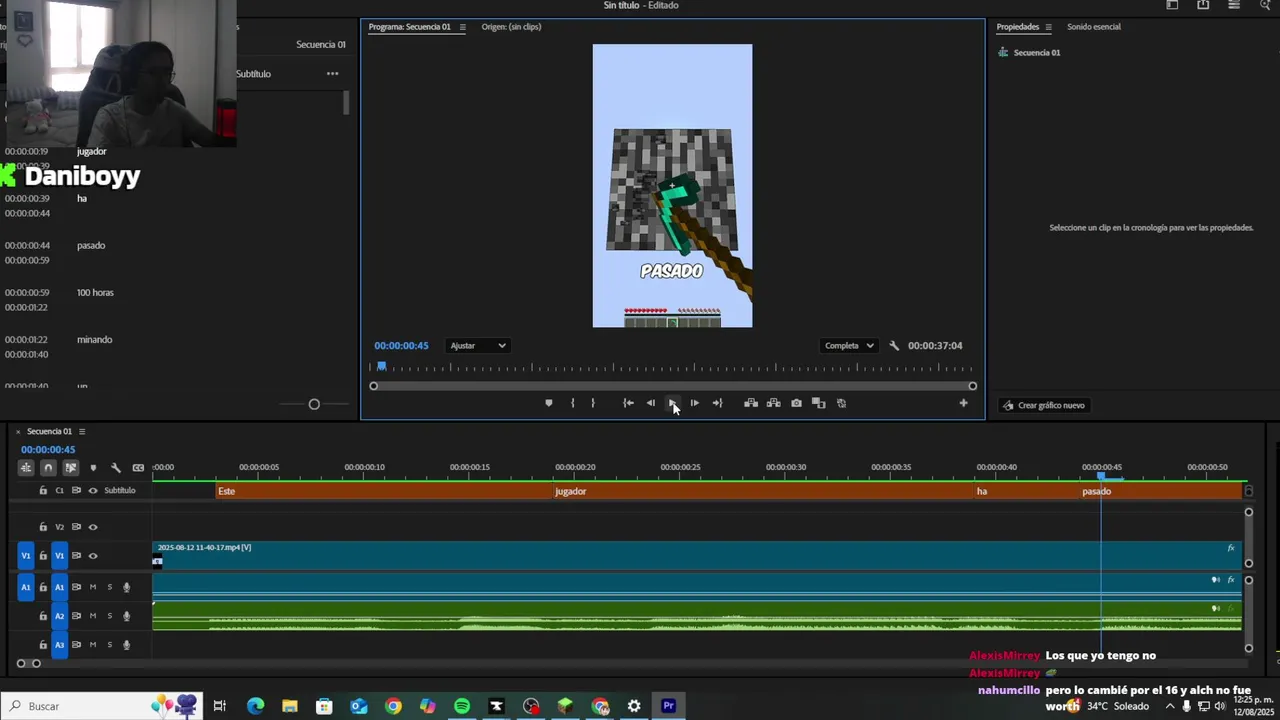Open the comparison view button
Screen dimensions: 1280x720
[x=819, y=403]
